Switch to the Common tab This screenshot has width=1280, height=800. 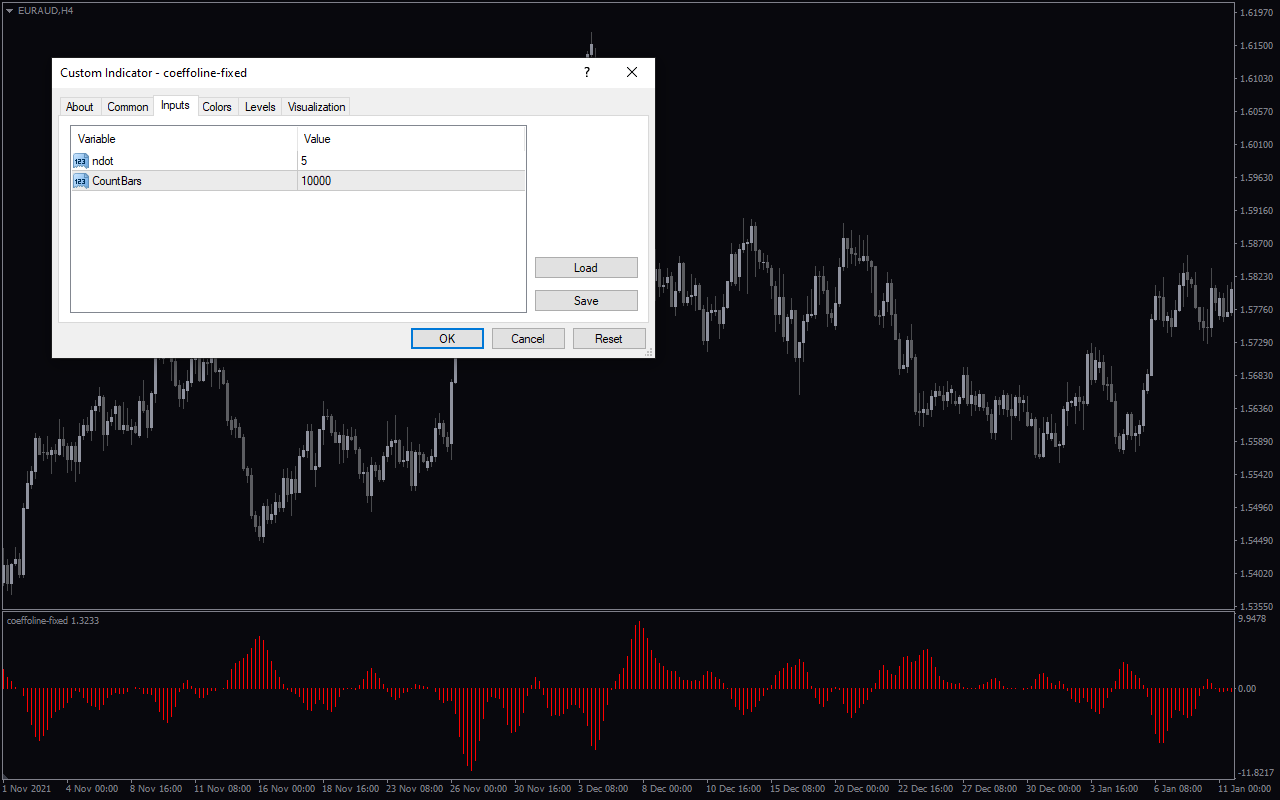point(128,107)
